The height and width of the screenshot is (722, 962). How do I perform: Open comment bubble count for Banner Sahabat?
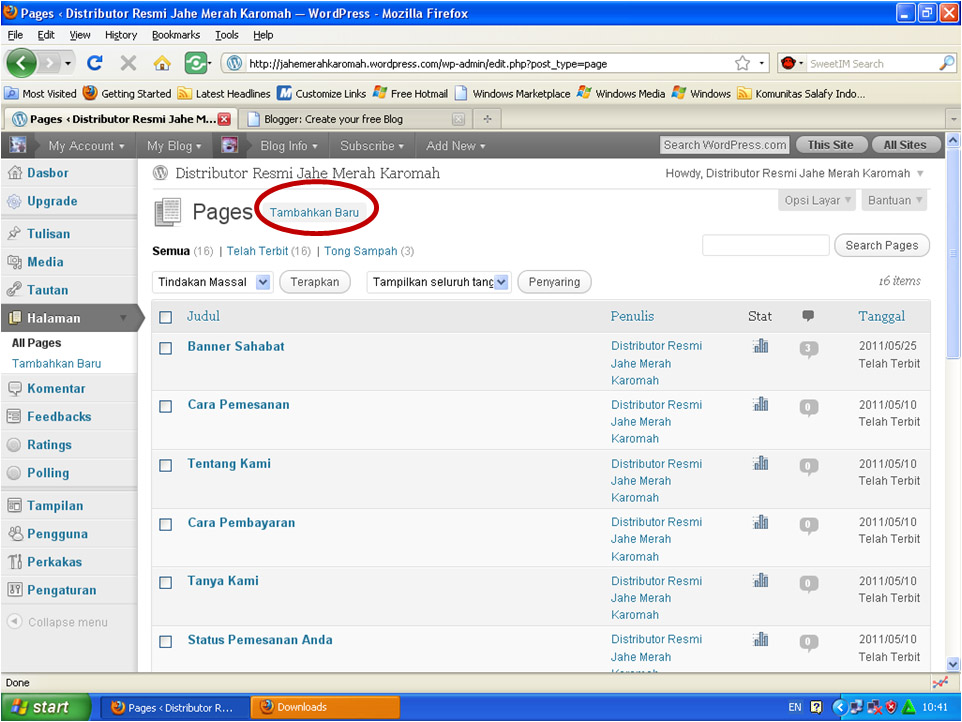click(809, 350)
